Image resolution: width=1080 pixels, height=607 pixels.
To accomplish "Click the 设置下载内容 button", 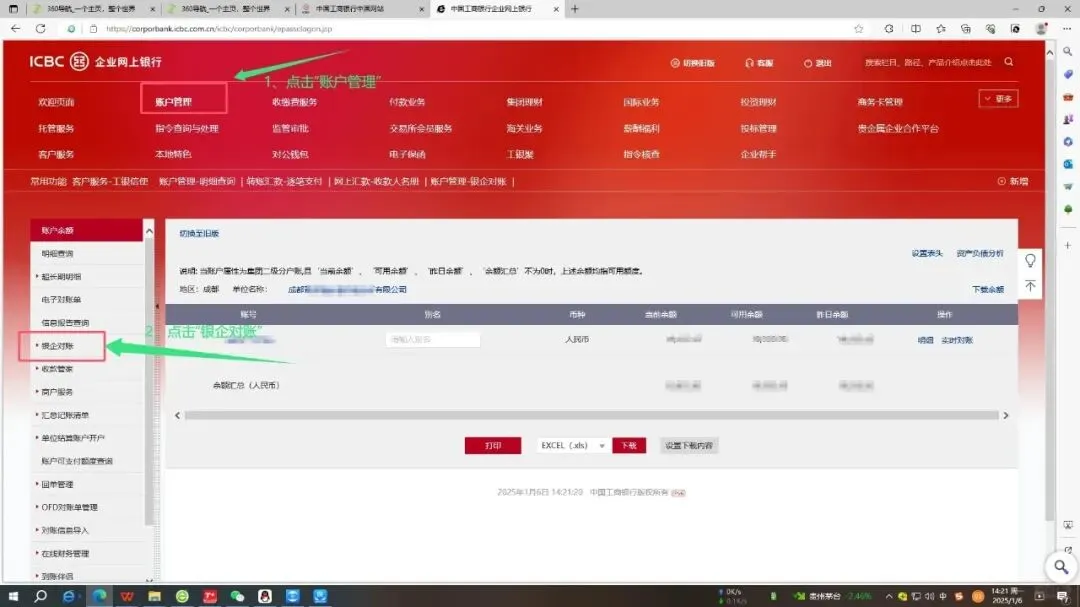I will coord(688,446).
